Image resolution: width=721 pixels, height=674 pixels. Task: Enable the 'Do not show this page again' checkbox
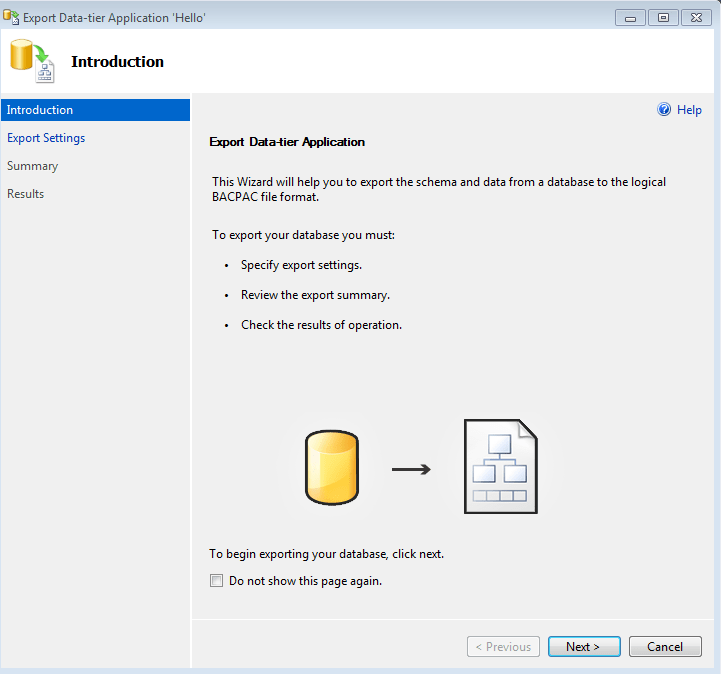216,581
